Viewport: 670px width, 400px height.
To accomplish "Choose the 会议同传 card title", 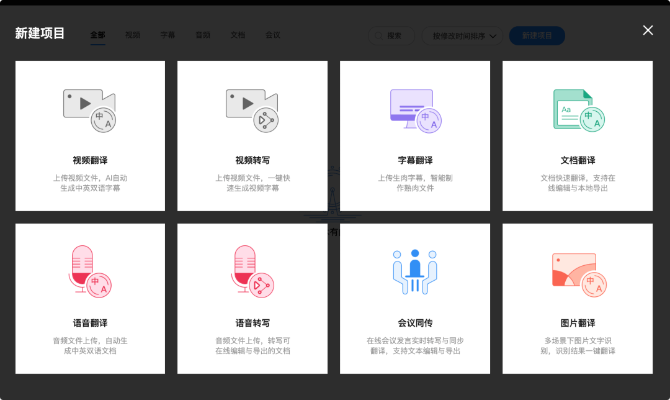I will point(415,323).
